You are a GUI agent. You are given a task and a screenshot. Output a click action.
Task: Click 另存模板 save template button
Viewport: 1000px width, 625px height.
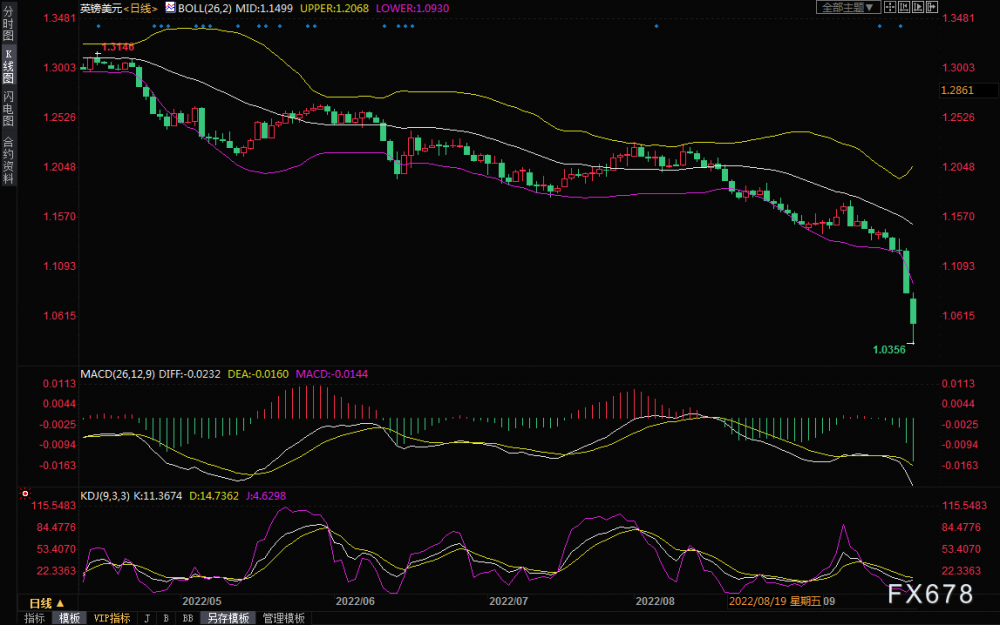click(228, 618)
